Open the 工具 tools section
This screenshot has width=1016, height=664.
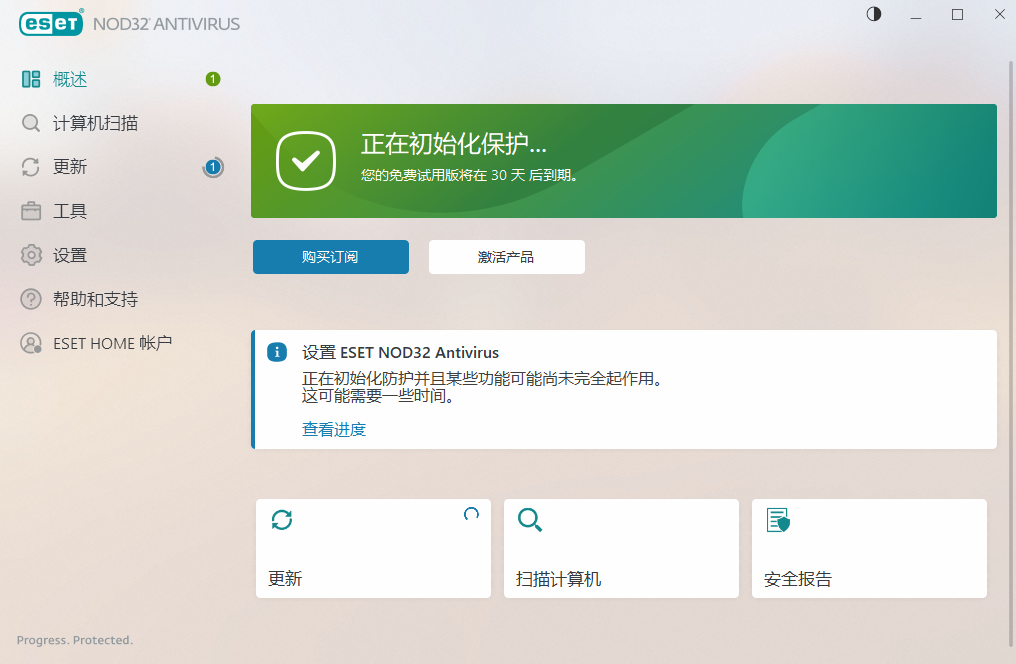click(70, 211)
